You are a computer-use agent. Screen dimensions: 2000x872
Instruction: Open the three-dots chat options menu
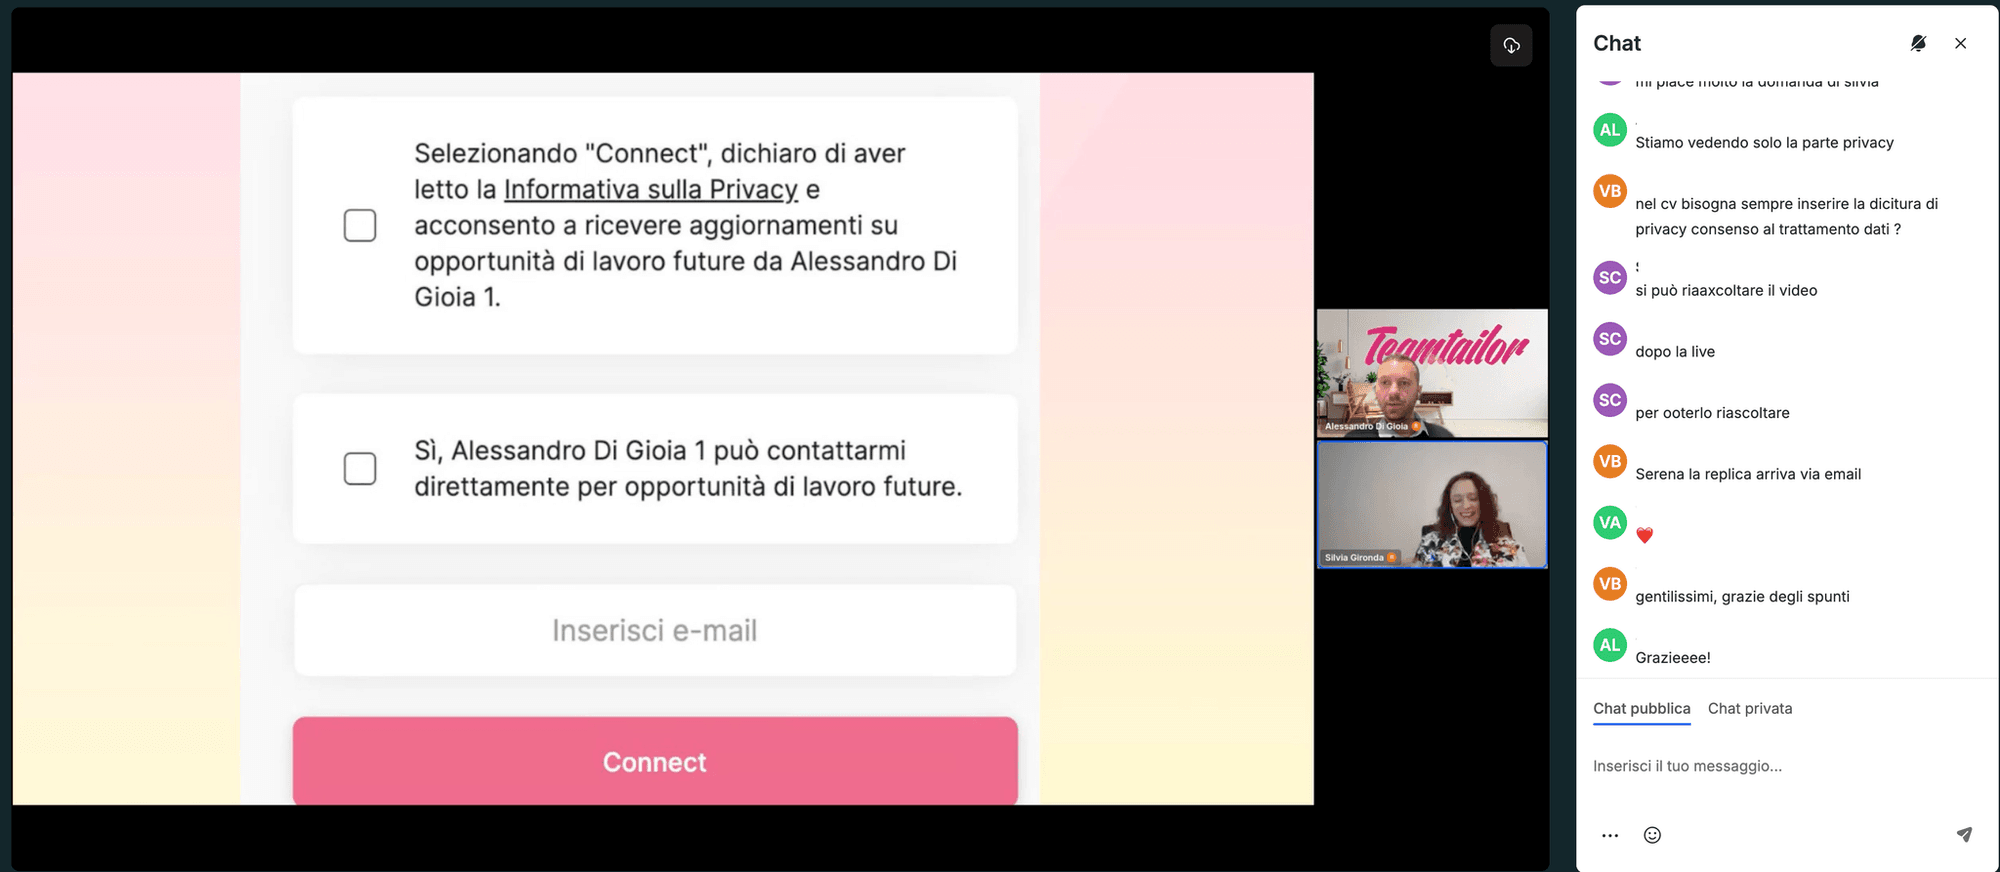(x=1609, y=835)
